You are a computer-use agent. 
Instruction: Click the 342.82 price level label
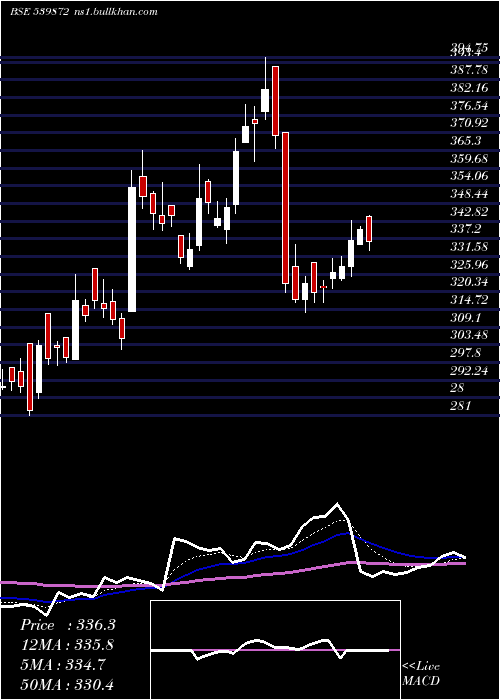tap(469, 212)
